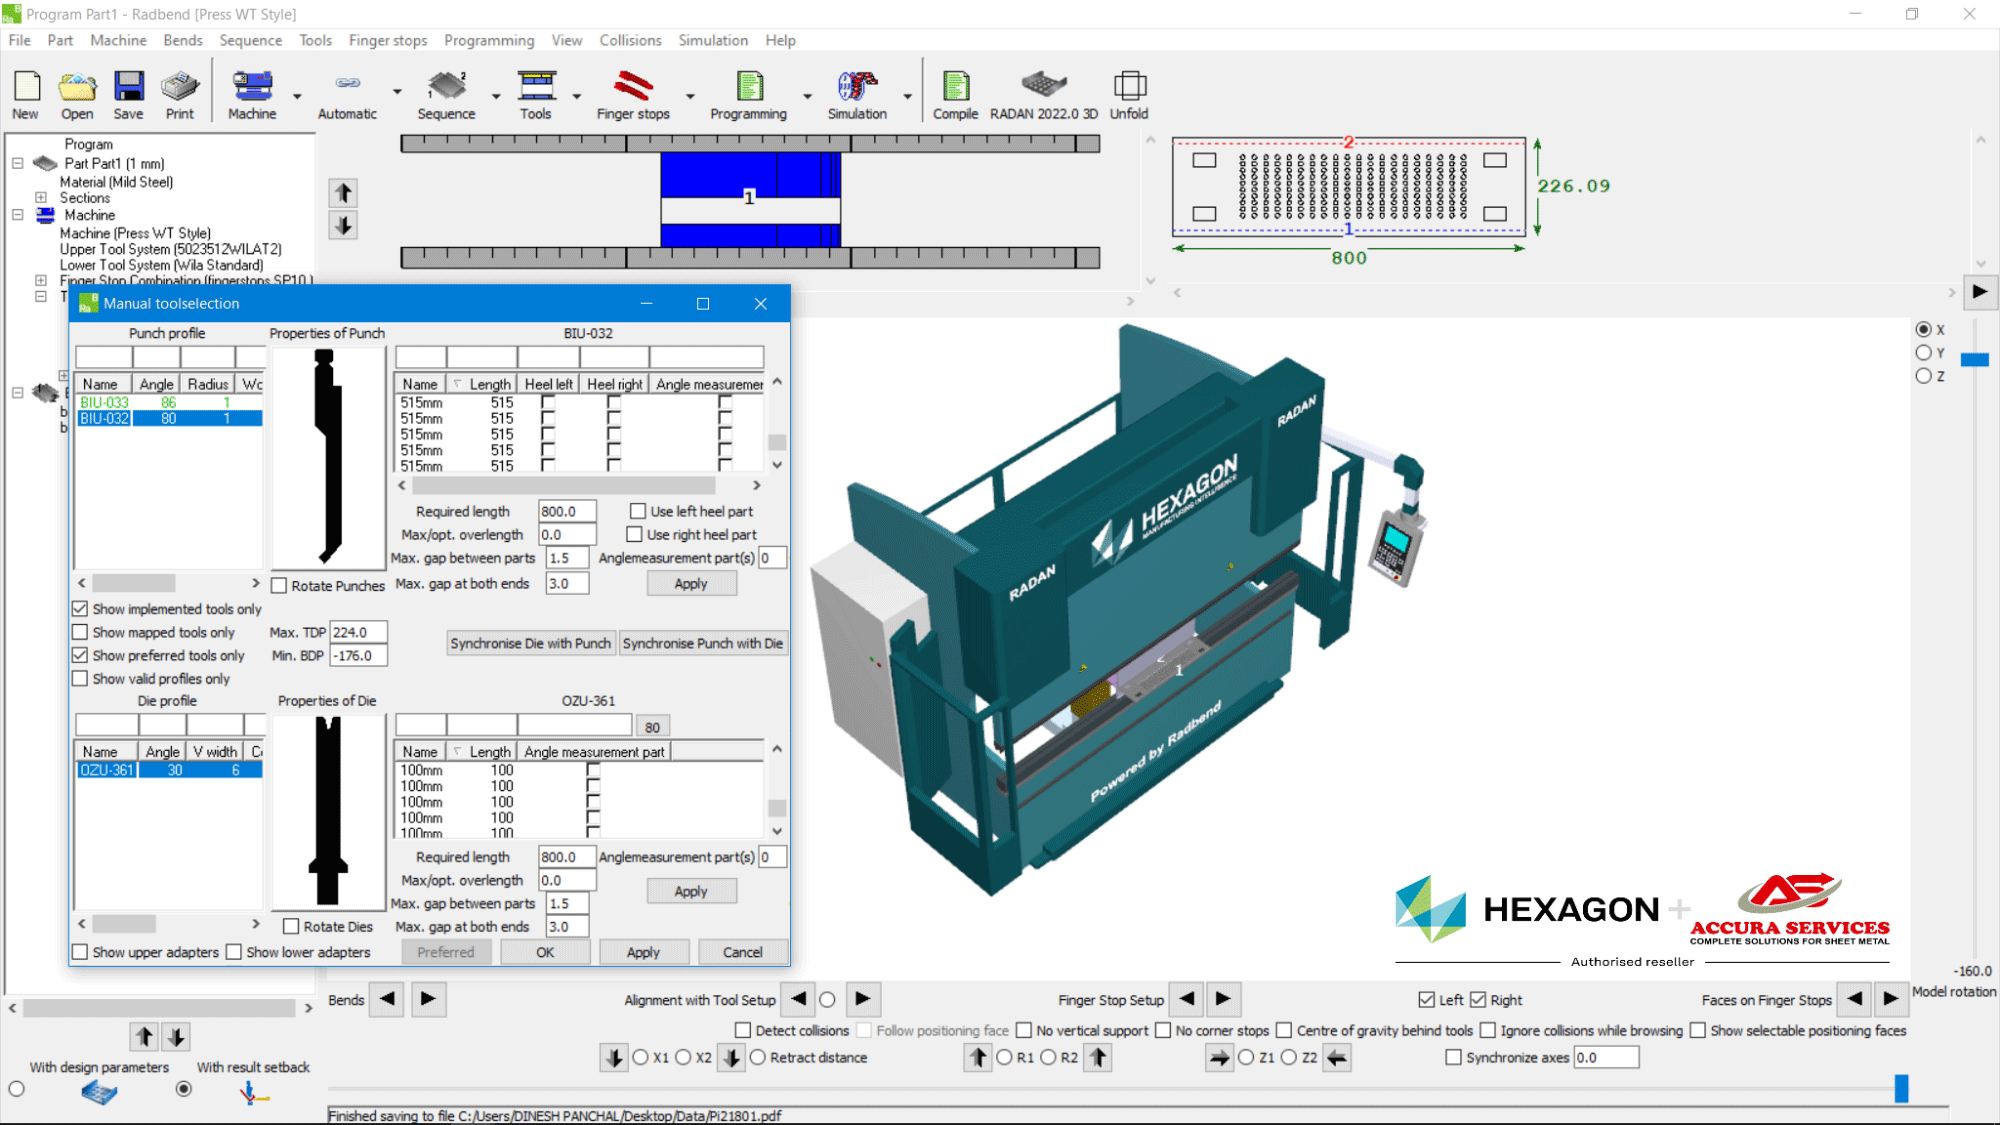The width and height of the screenshot is (2000, 1125).
Task: Launch the Compile function
Action: click(955, 92)
